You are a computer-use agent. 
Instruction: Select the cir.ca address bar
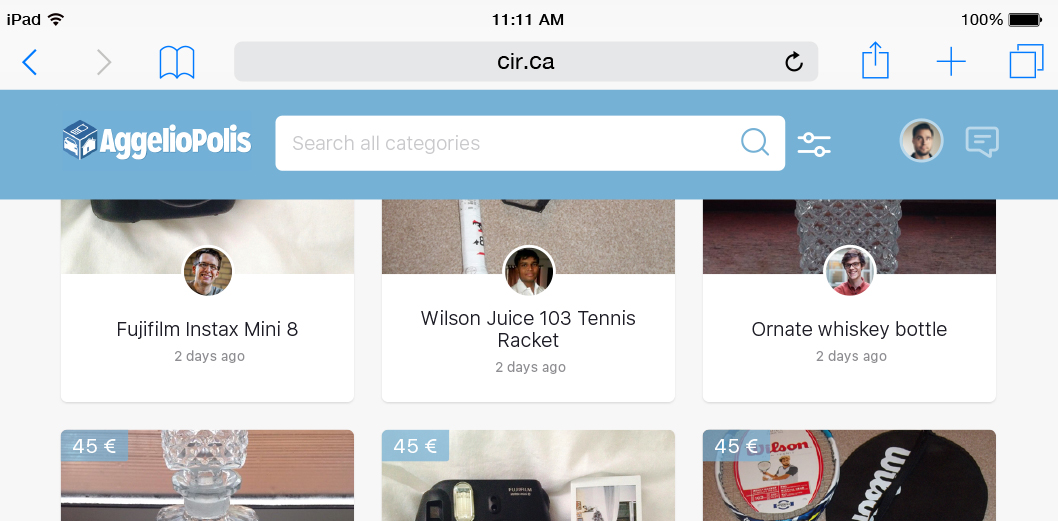coord(526,61)
